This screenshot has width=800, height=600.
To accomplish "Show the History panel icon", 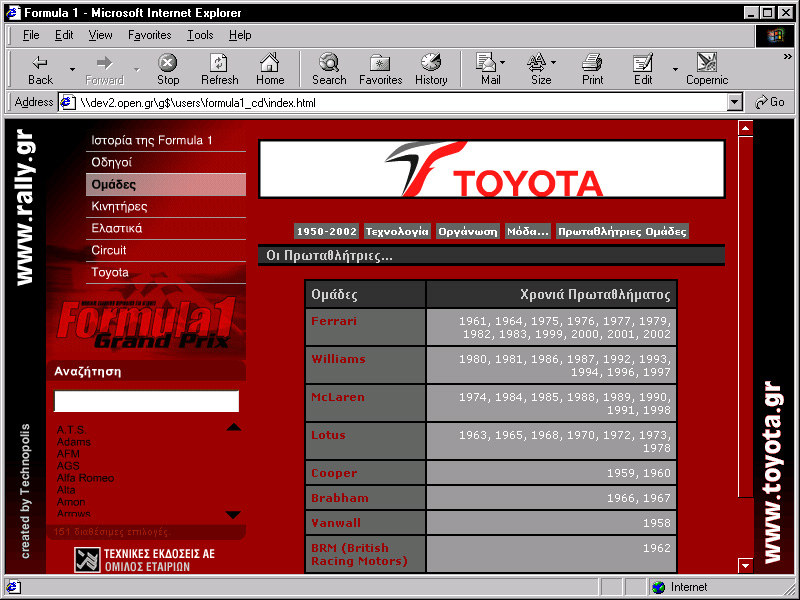I will pyautogui.click(x=431, y=69).
